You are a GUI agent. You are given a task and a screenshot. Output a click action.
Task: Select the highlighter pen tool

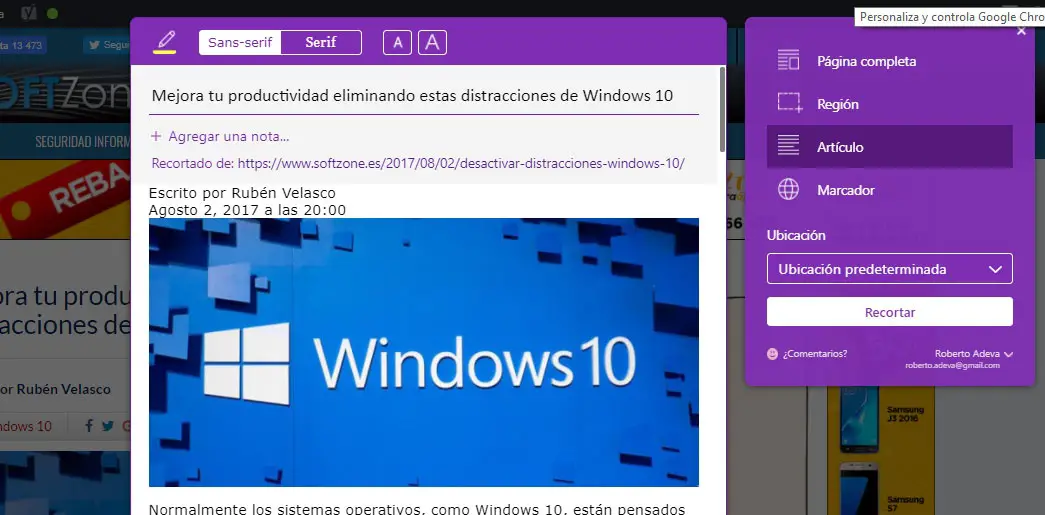pyautogui.click(x=165, y=41)
